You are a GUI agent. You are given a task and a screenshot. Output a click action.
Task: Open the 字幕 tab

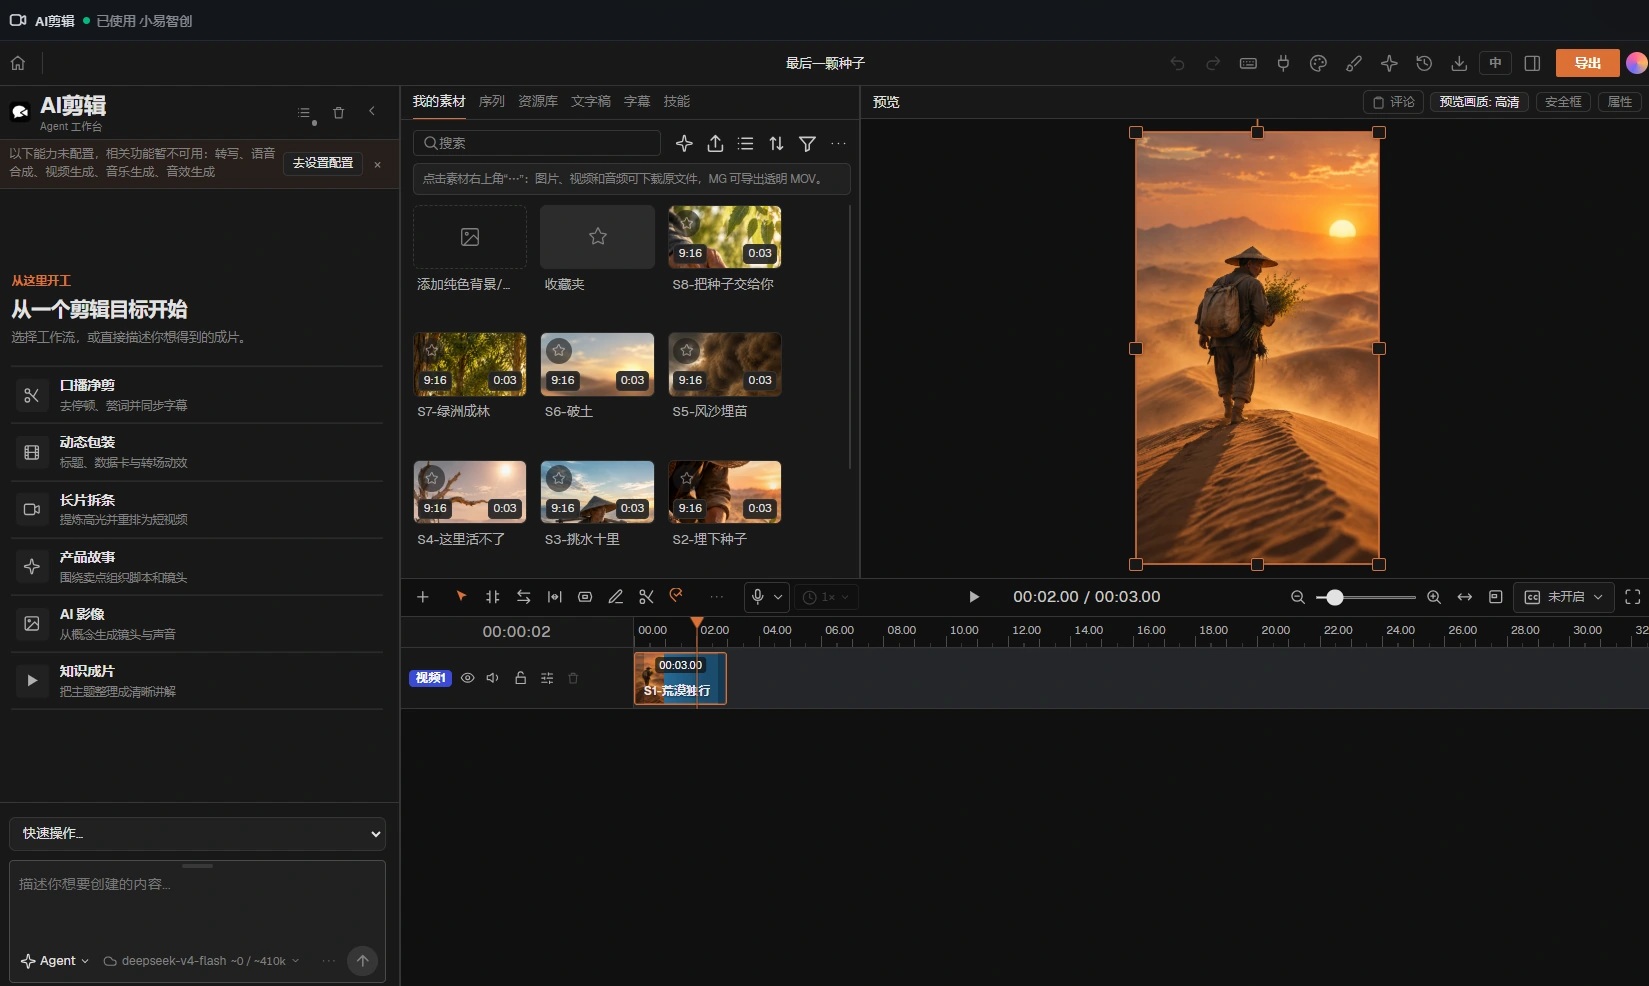[637, 101]
